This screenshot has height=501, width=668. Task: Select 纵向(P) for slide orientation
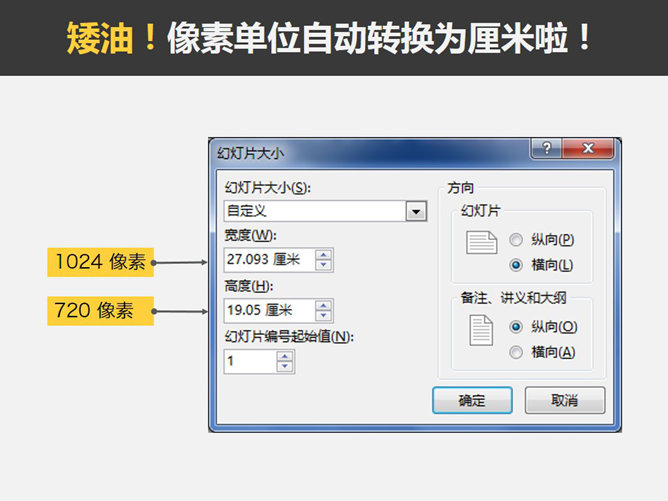pos(516,240)
